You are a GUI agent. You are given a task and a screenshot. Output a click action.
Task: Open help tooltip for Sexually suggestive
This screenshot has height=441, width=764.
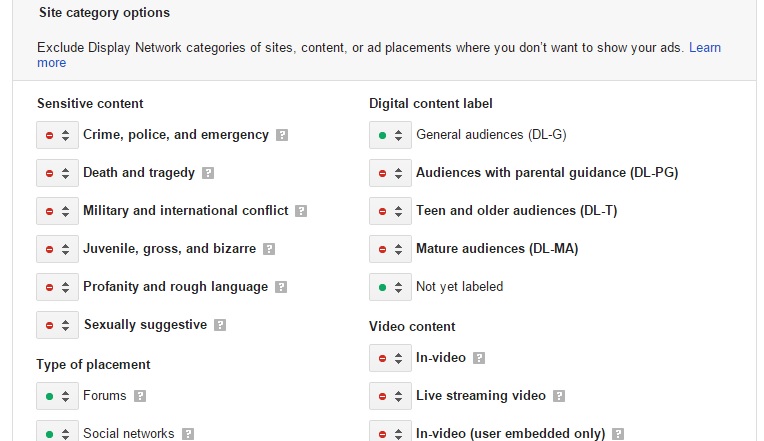click(x=220, y=325)
